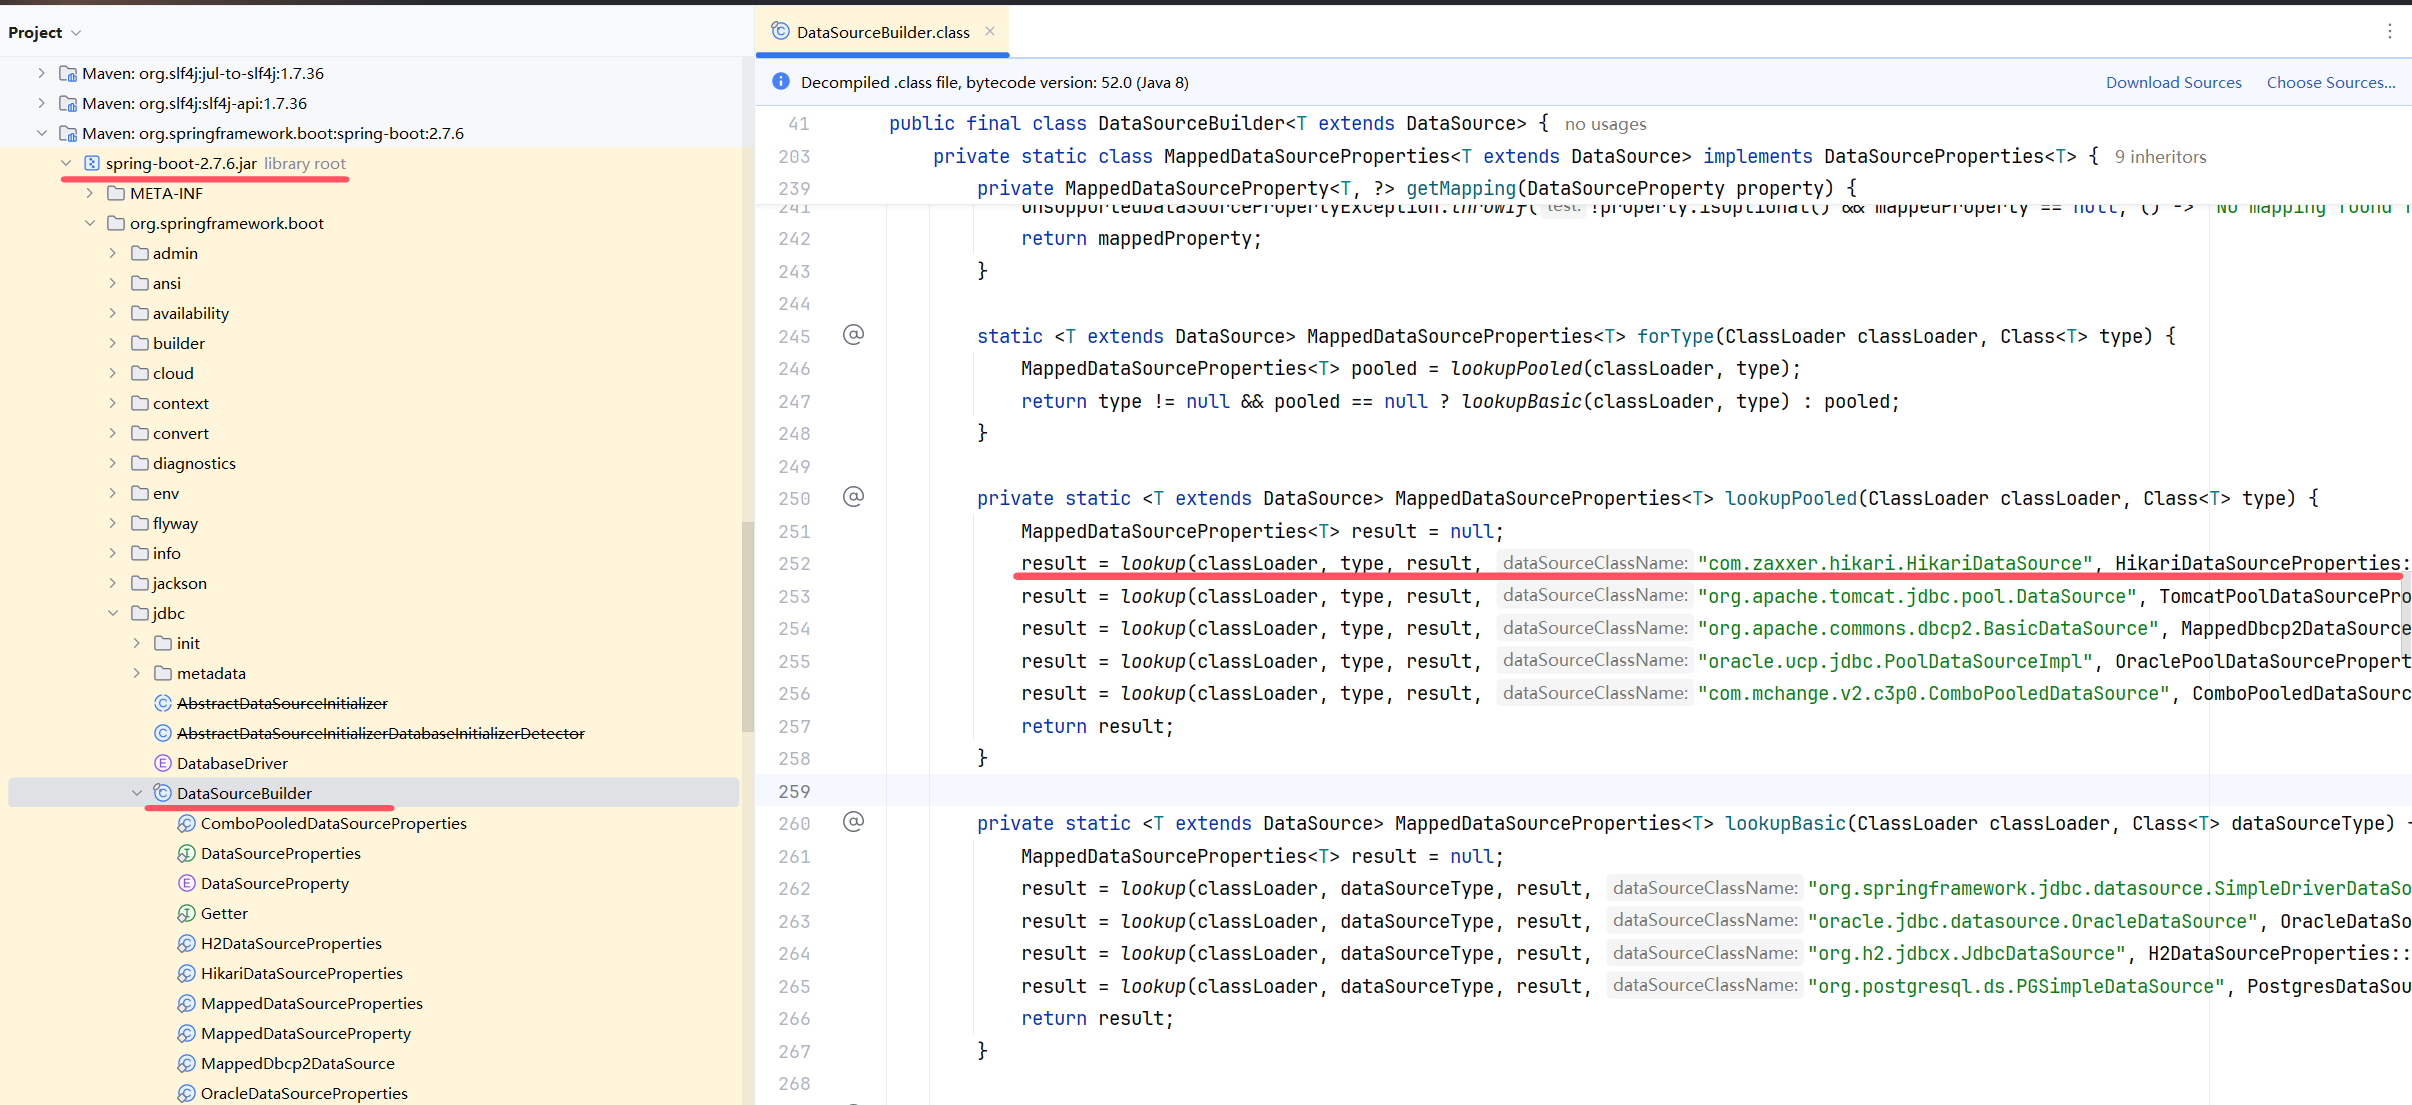2412x1105 pixels.
Task: Click the jdbc folder icon
Action: pos(140,613)
